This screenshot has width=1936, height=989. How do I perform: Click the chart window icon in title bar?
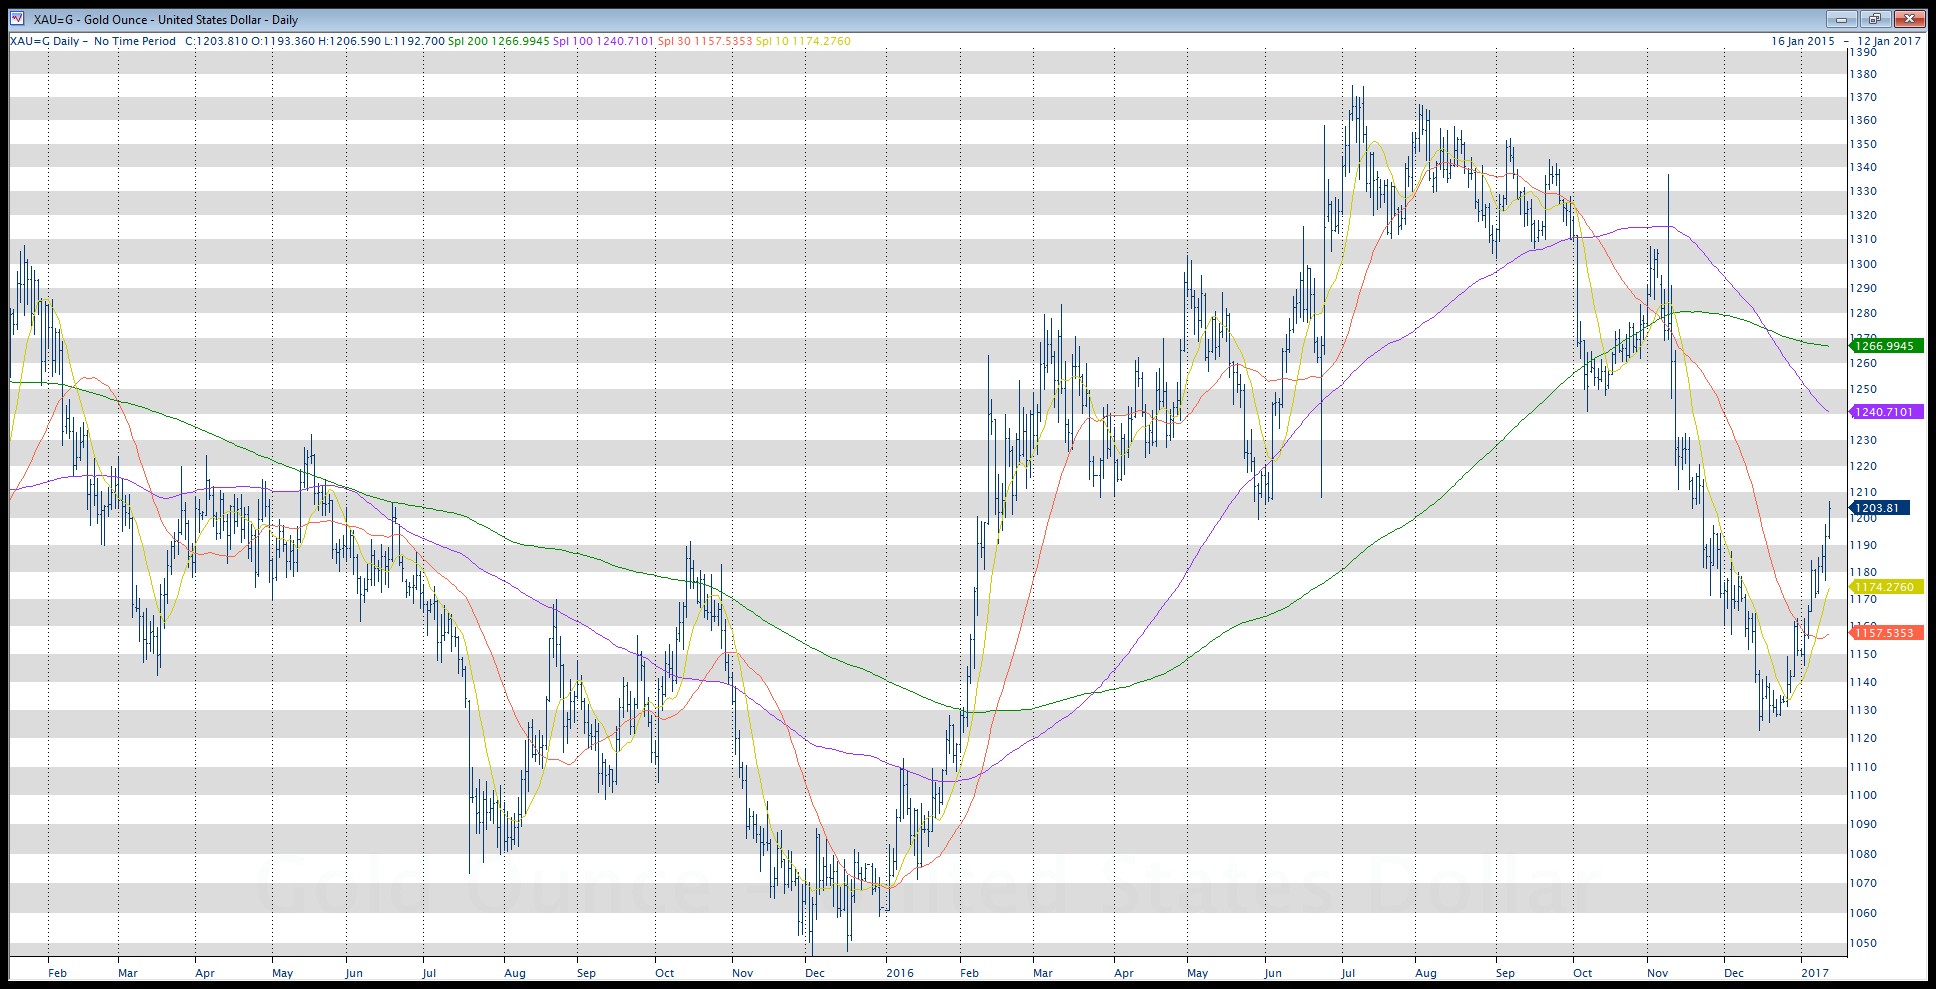point(17,19)
